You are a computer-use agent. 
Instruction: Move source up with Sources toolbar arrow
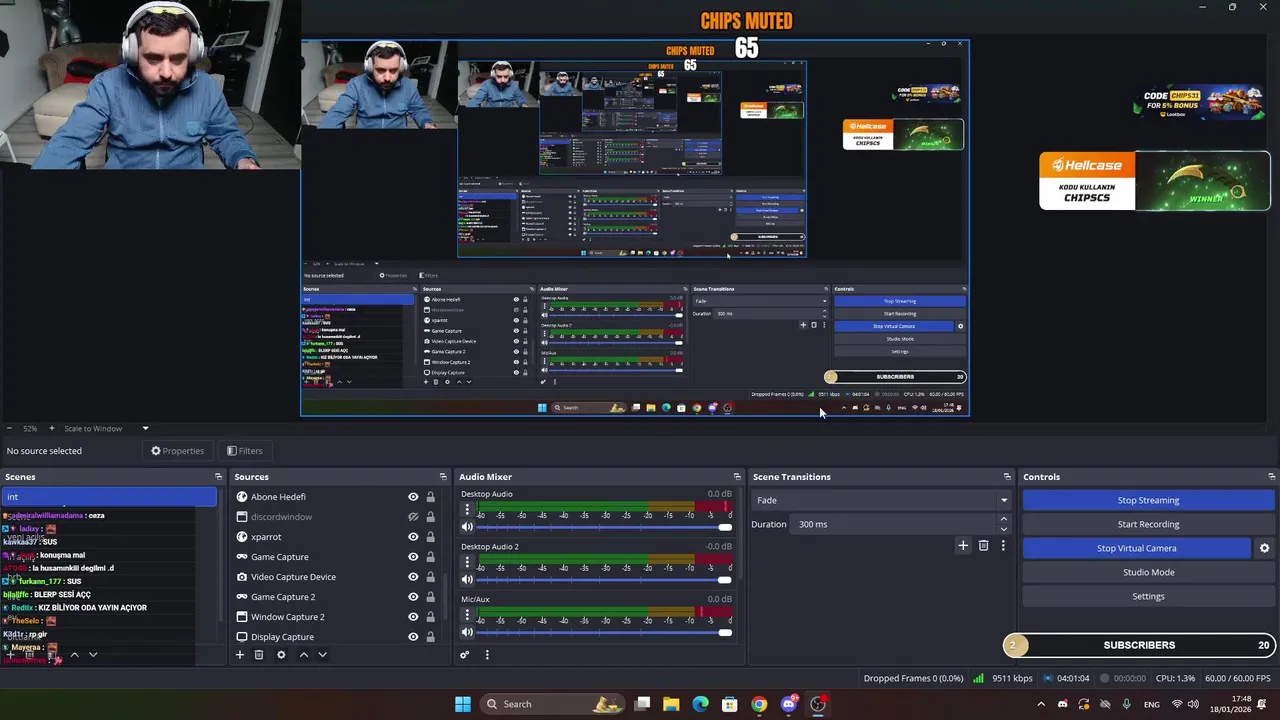tap(304, 655)
